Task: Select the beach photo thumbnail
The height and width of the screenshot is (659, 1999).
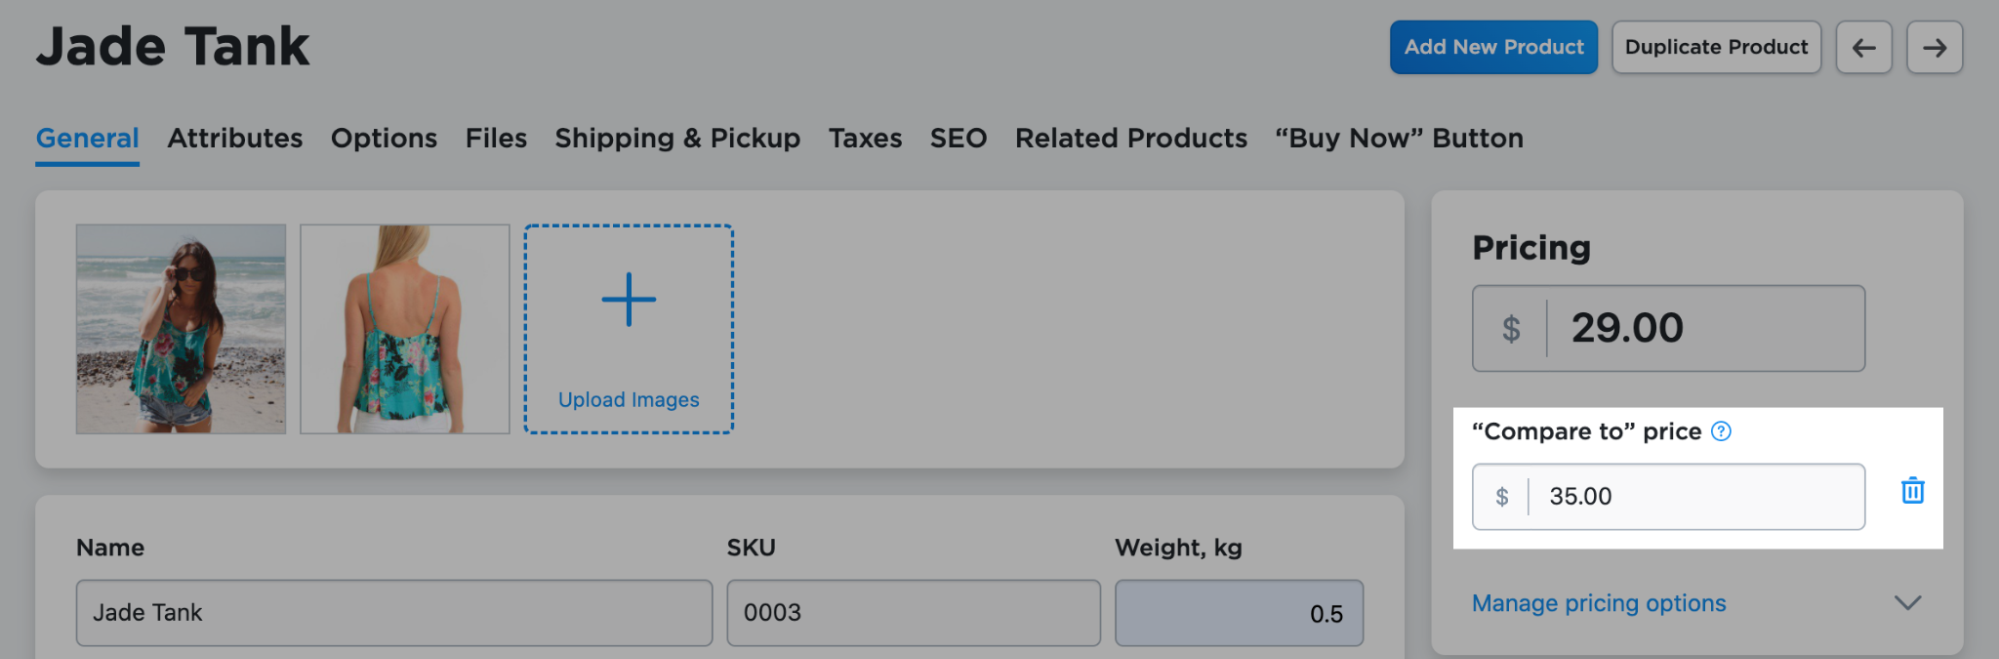Action: [182, 330]
